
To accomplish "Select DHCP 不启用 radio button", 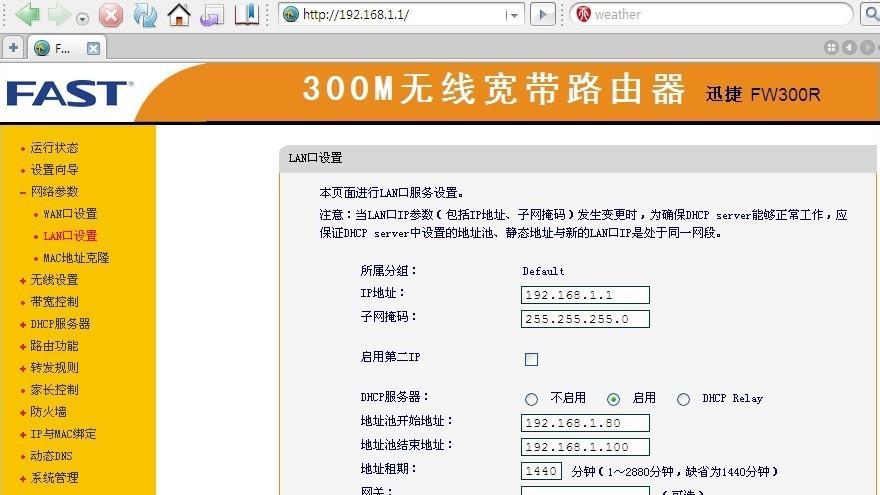I will pyautogui.click(x=531, y=399).
